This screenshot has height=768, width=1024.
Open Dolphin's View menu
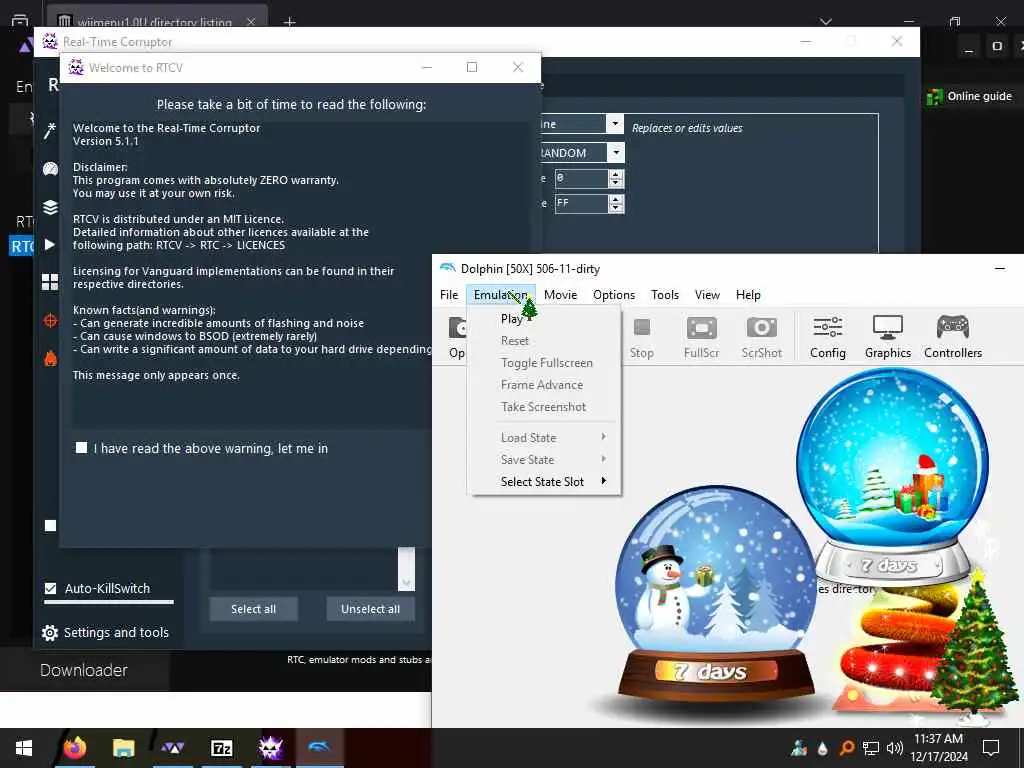[707, 295]
